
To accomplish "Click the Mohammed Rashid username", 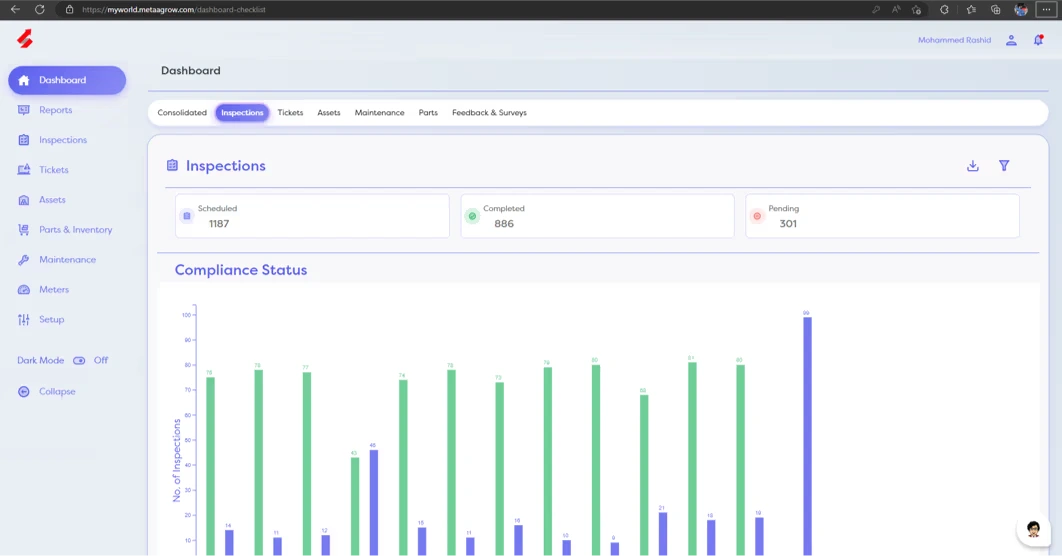I will [954, 40].
